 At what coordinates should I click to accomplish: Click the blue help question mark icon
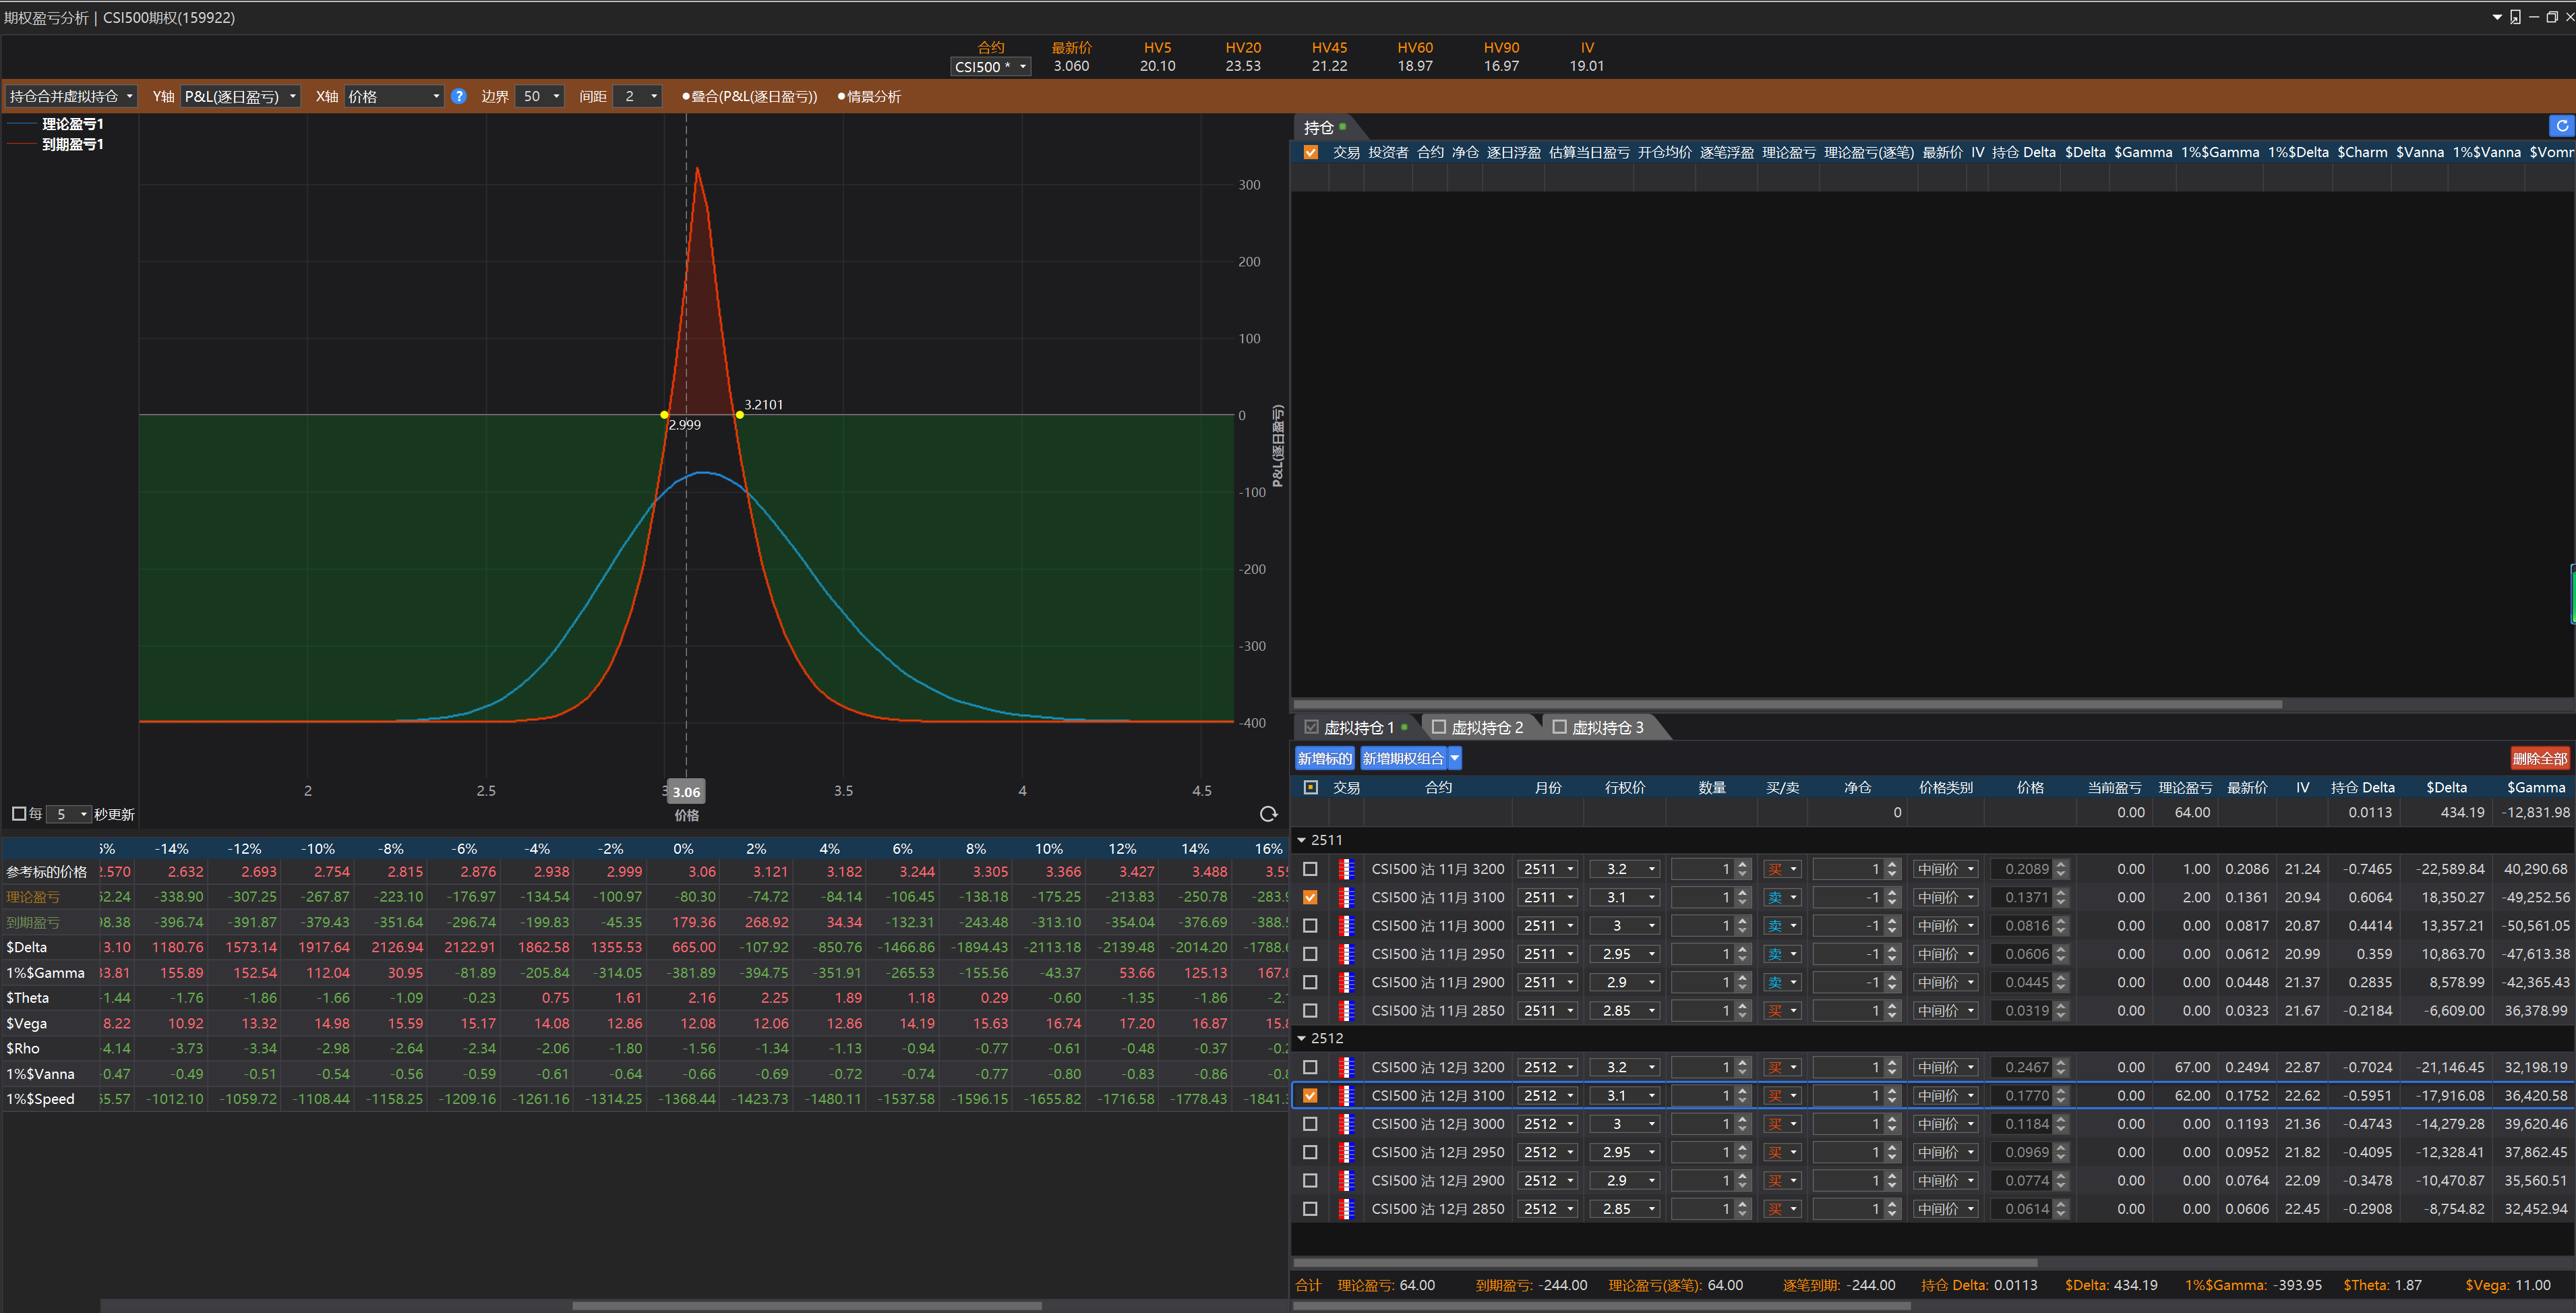pyautogui.click(x=459, y=96)
